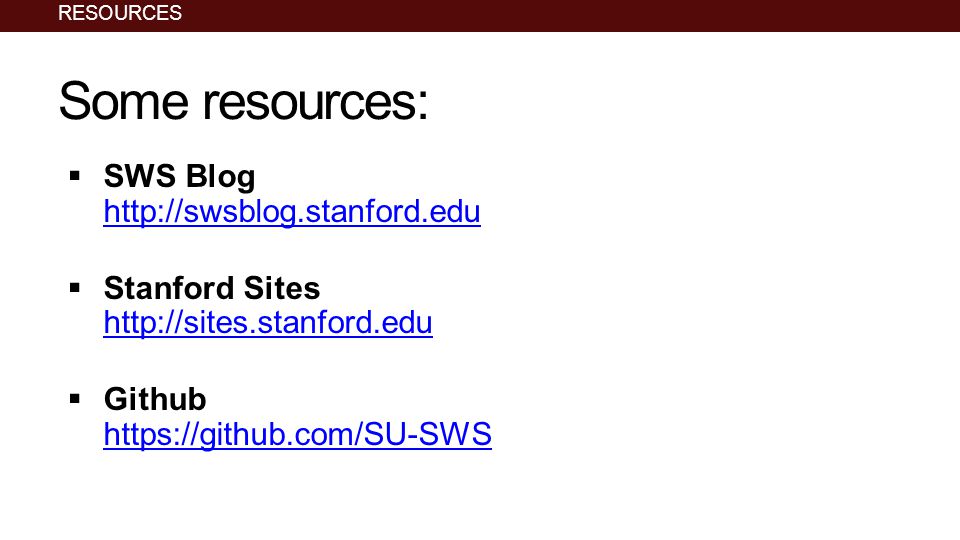Open the sites.stanford.edu link
The image size is (960, 540).
pos(268,323)
